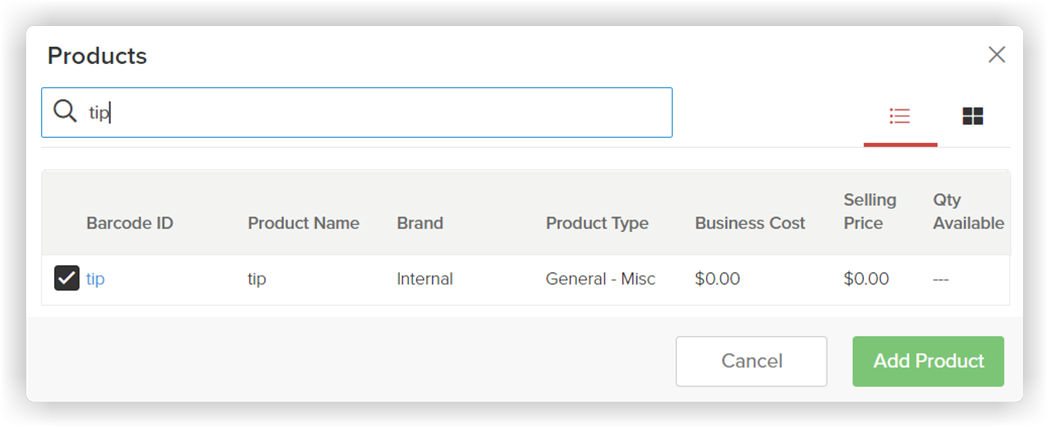Sort by Business Cost column header
The image size is (1049, 427).
[750, 224]
